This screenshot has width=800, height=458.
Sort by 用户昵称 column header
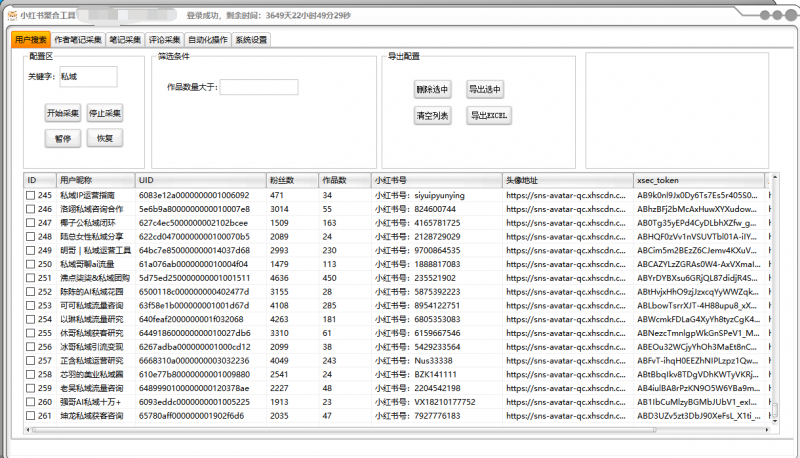[x=95, y=180]
